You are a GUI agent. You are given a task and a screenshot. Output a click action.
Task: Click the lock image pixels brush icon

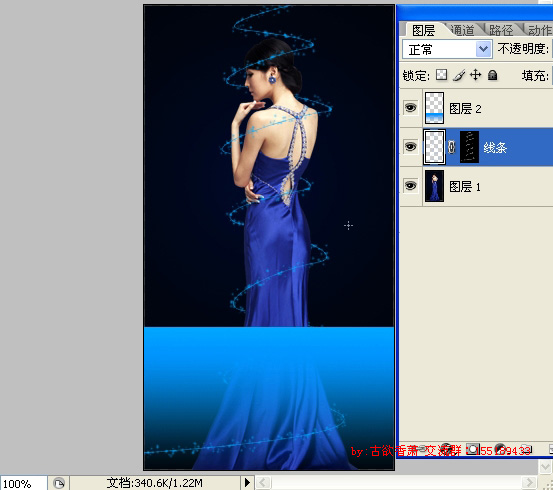[x=458, y=75]
